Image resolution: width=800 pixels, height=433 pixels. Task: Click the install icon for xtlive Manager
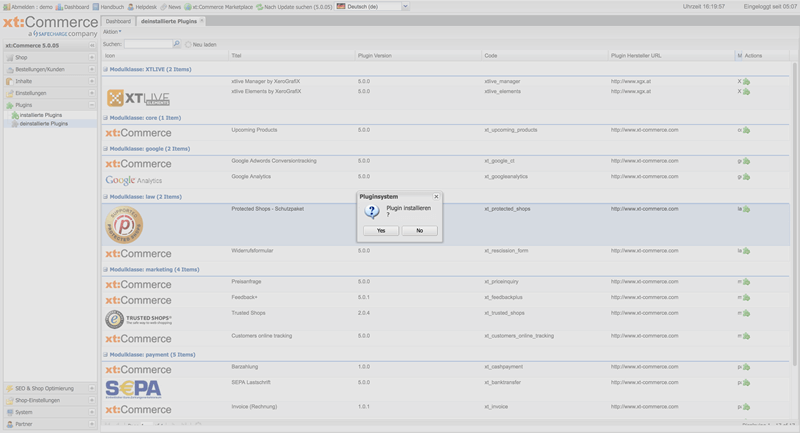pos(746,81)
